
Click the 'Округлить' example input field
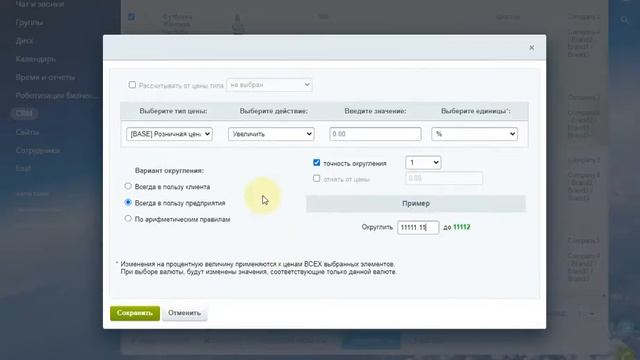coord(418,227)
